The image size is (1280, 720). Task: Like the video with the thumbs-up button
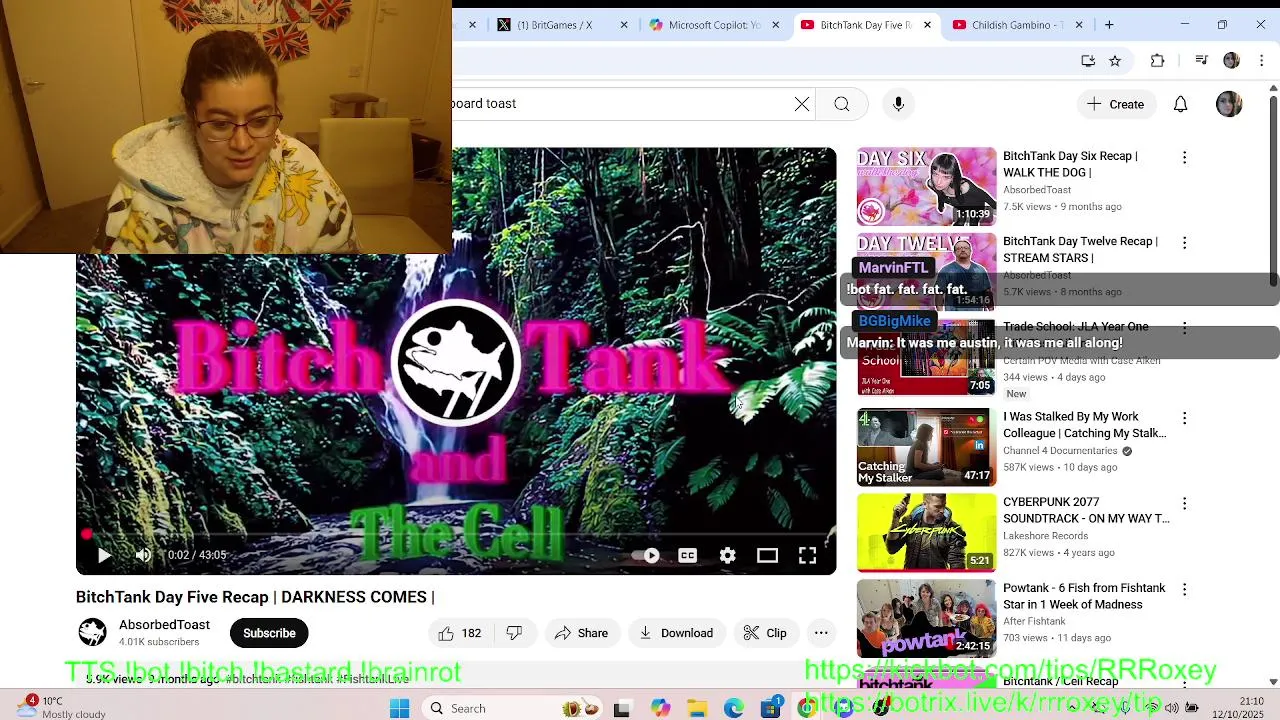(460, 633)
